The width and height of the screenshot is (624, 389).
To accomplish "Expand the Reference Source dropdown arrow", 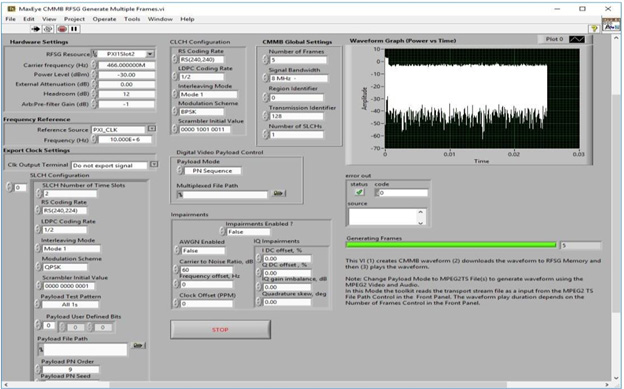I will pos(151,129).
